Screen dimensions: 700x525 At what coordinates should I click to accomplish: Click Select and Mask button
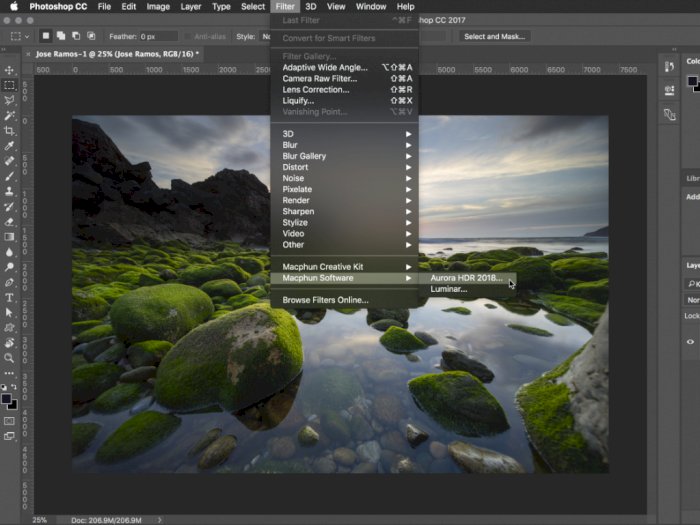click(x=495, y=37)
